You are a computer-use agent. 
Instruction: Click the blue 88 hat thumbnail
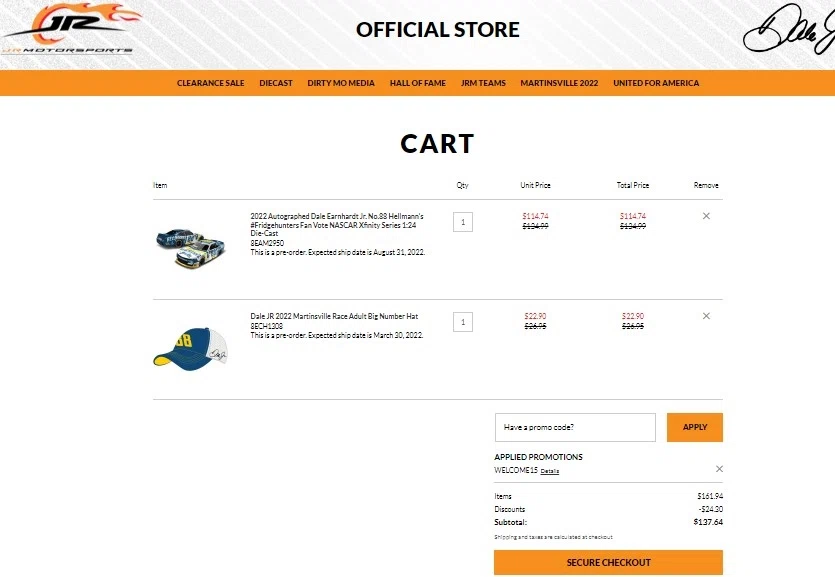click(x=191, y=349)
